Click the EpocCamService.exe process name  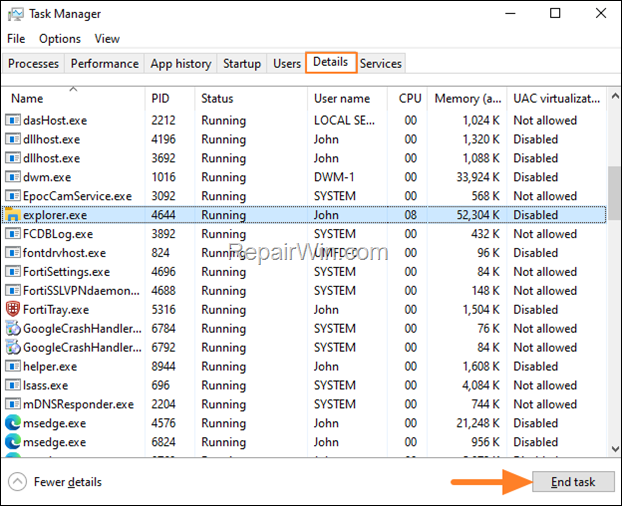(x=77, y=196)
